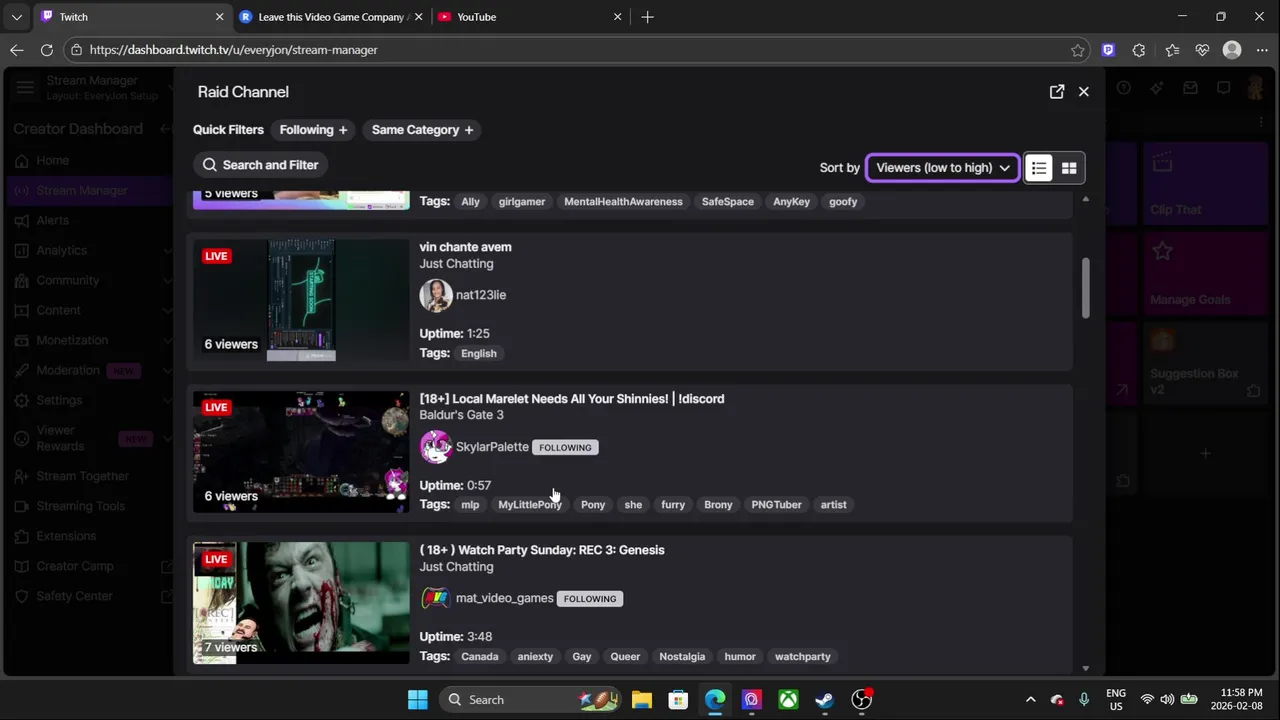The width and height of the screenshot is (1280, 720).
Task: Click the MentalHealthAwareness tag
Action: pyautogui.click(x=623, y=202)
